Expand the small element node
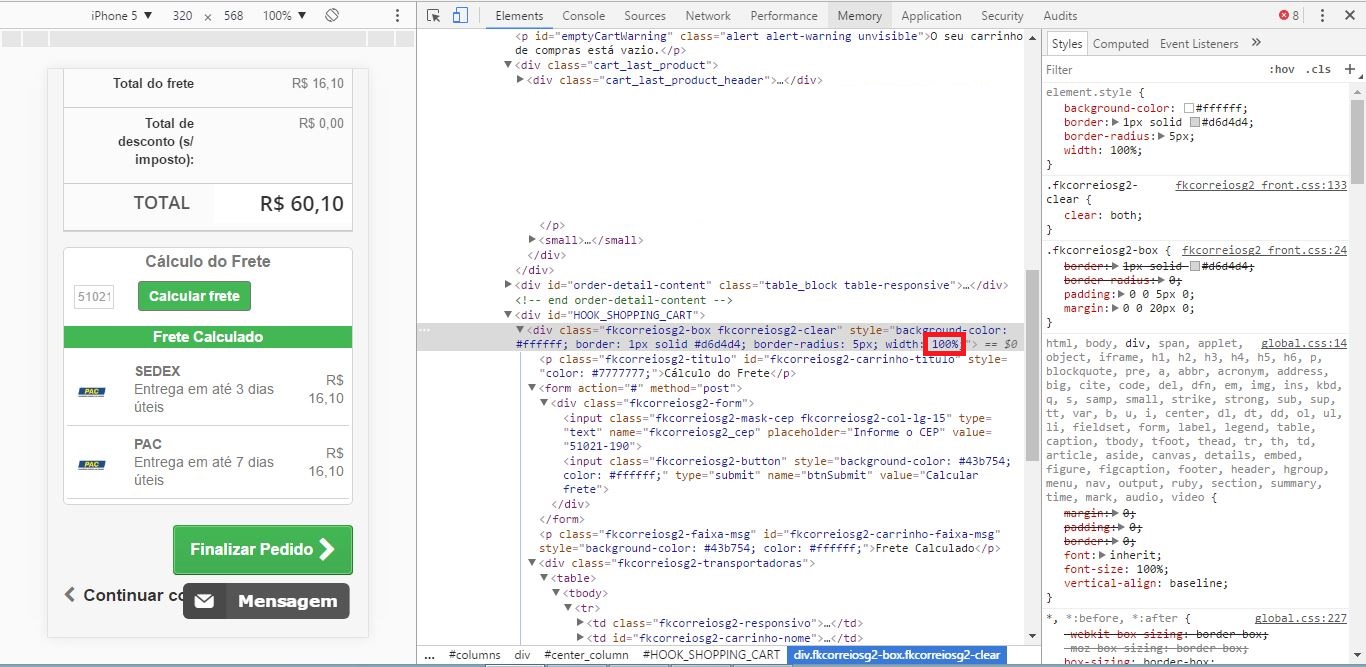The image size is (1366, 667). coord(533,240)
